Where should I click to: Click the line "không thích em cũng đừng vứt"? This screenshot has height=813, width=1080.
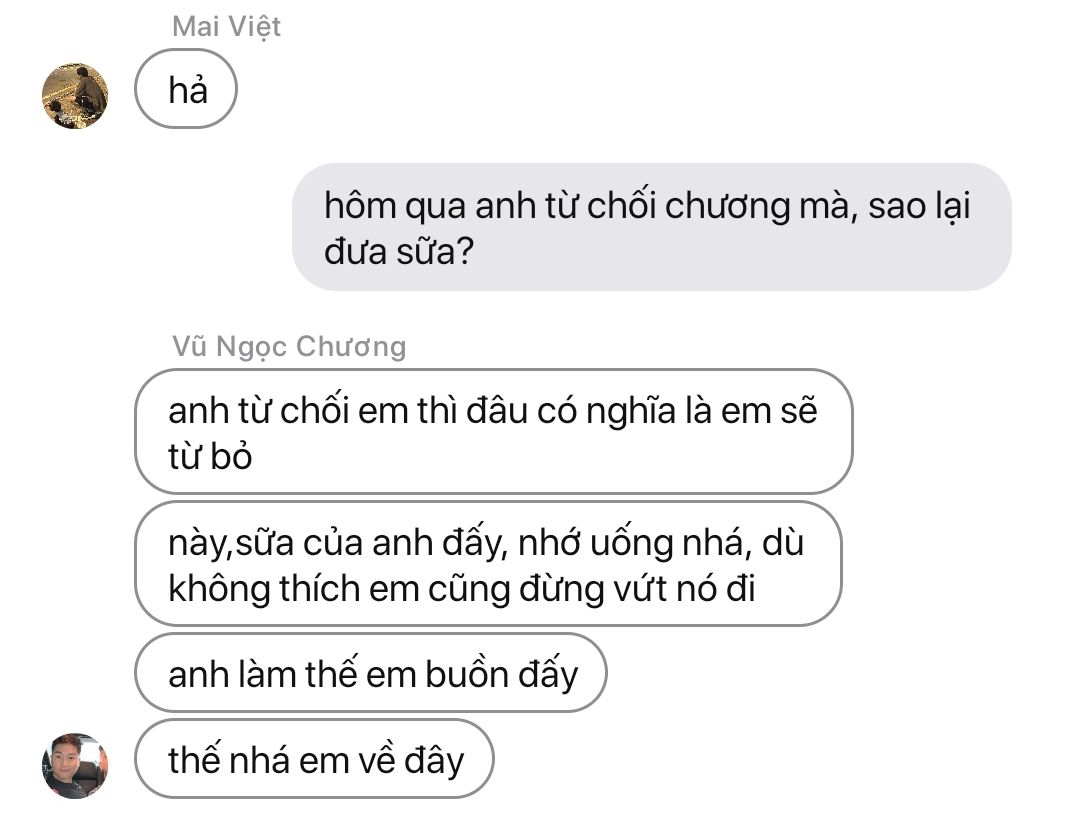click(x=461, y=588)
